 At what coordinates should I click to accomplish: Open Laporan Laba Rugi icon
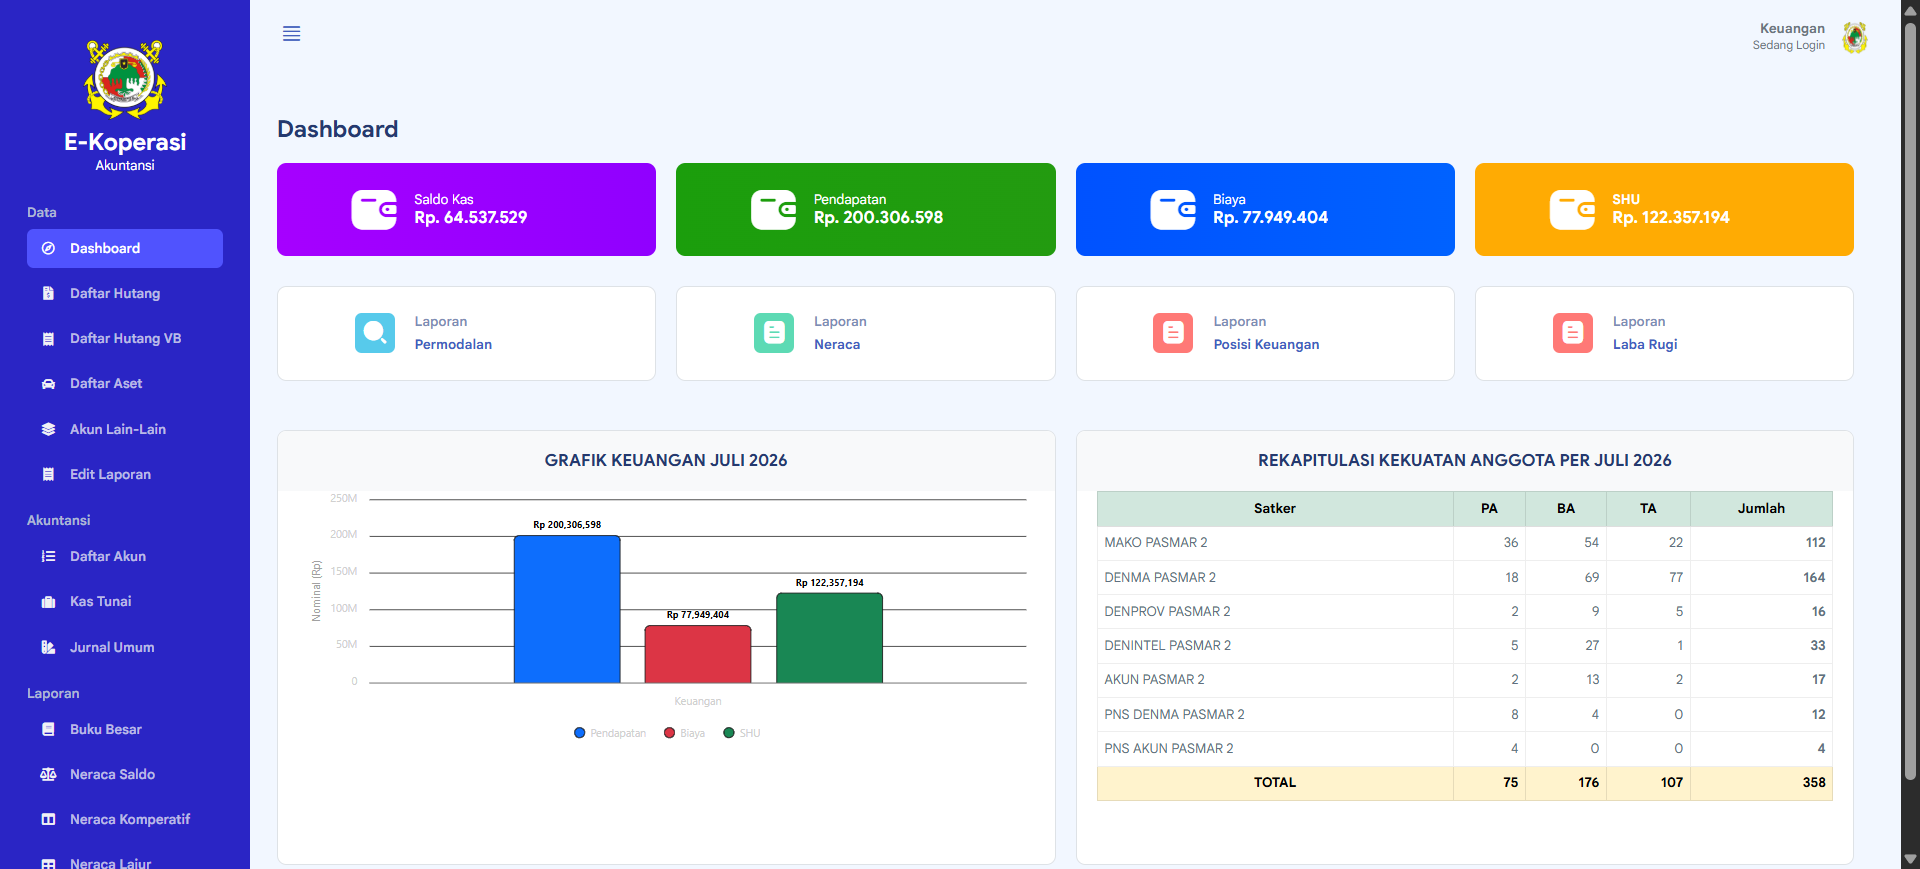pos(1573,333)
